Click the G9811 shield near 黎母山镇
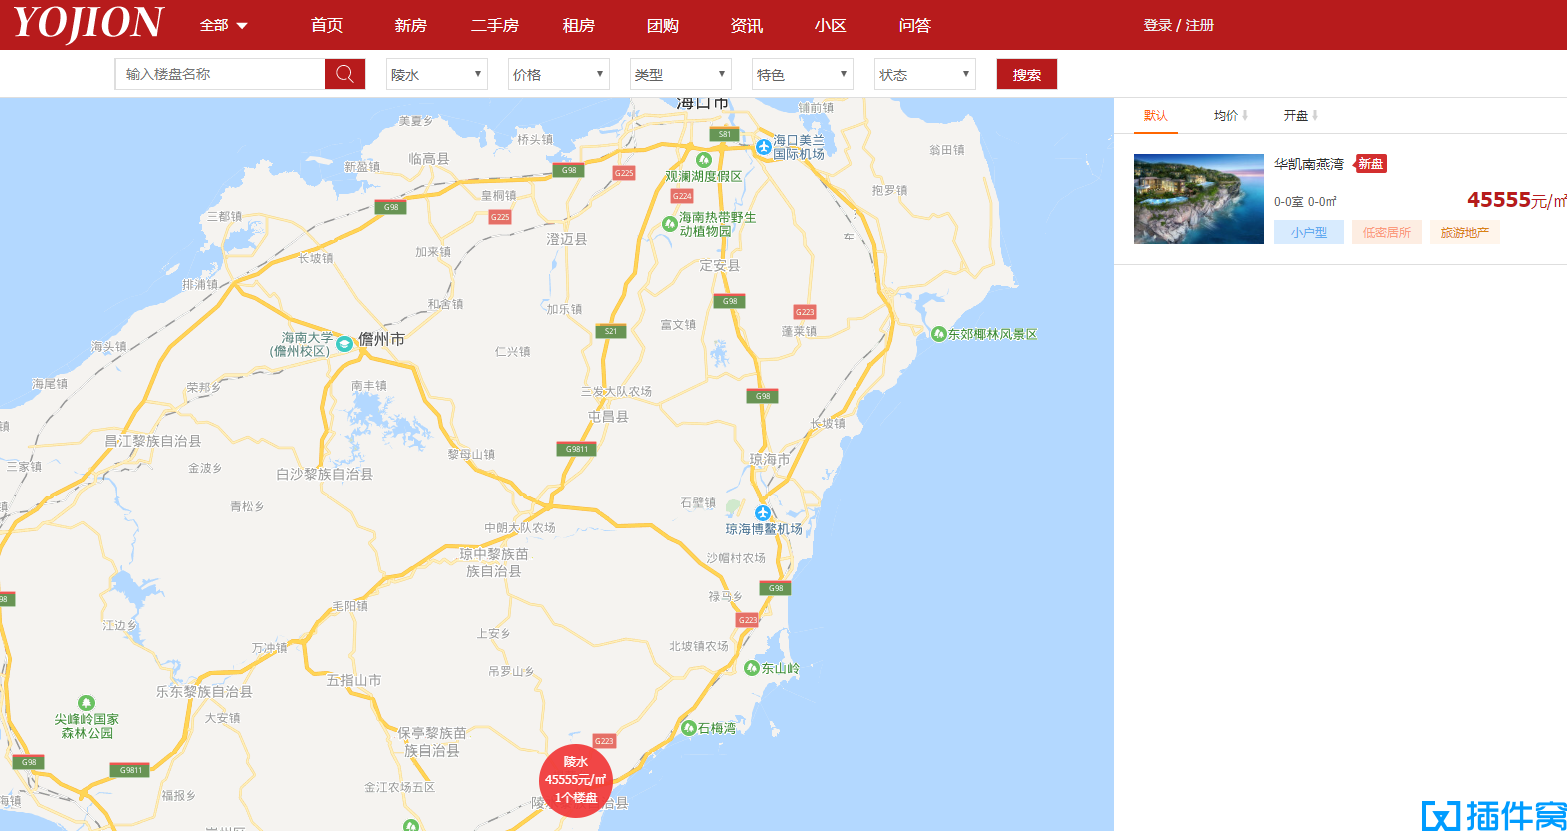 [577, 449]
